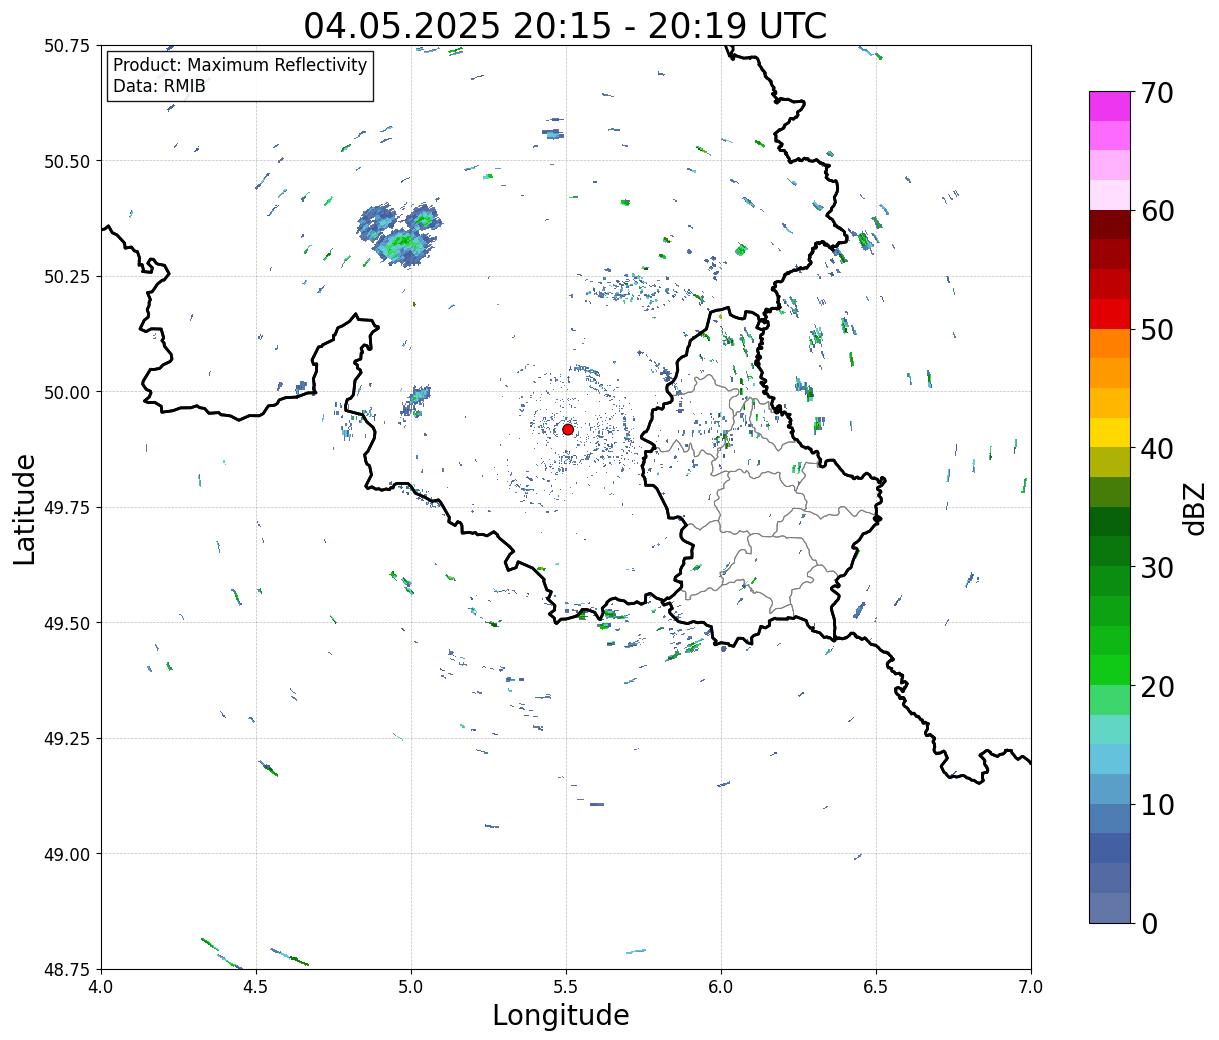
Task: Click the dark maroon swatch just below 60
Action: 1110,225
